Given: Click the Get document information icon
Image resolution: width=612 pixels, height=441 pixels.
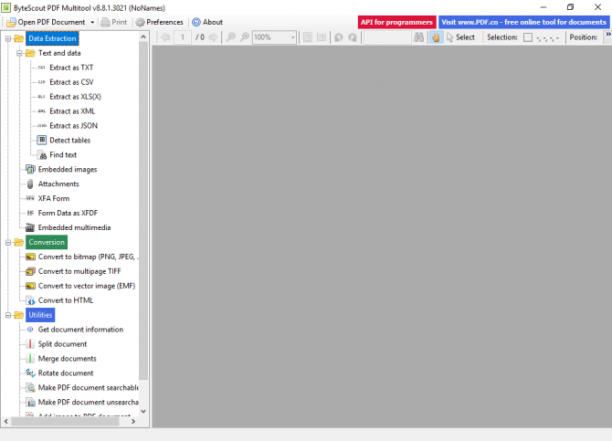Looking at the screenshot, I should (x=30, y=329).
